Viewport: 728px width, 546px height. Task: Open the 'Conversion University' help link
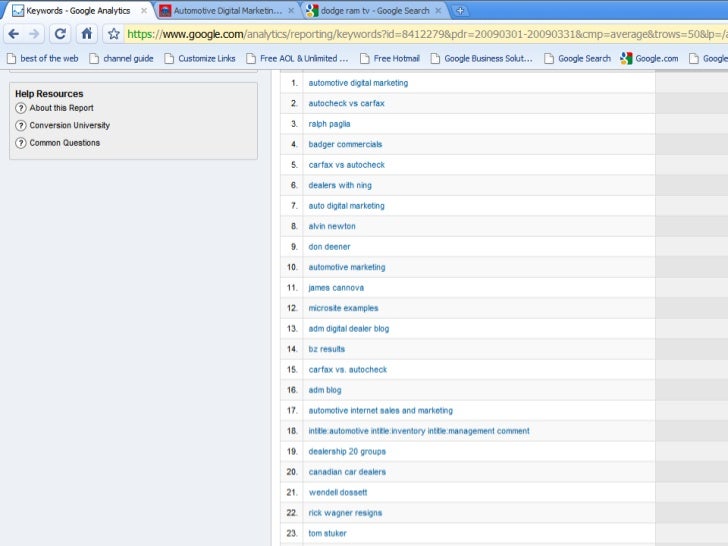coord(70,125)
